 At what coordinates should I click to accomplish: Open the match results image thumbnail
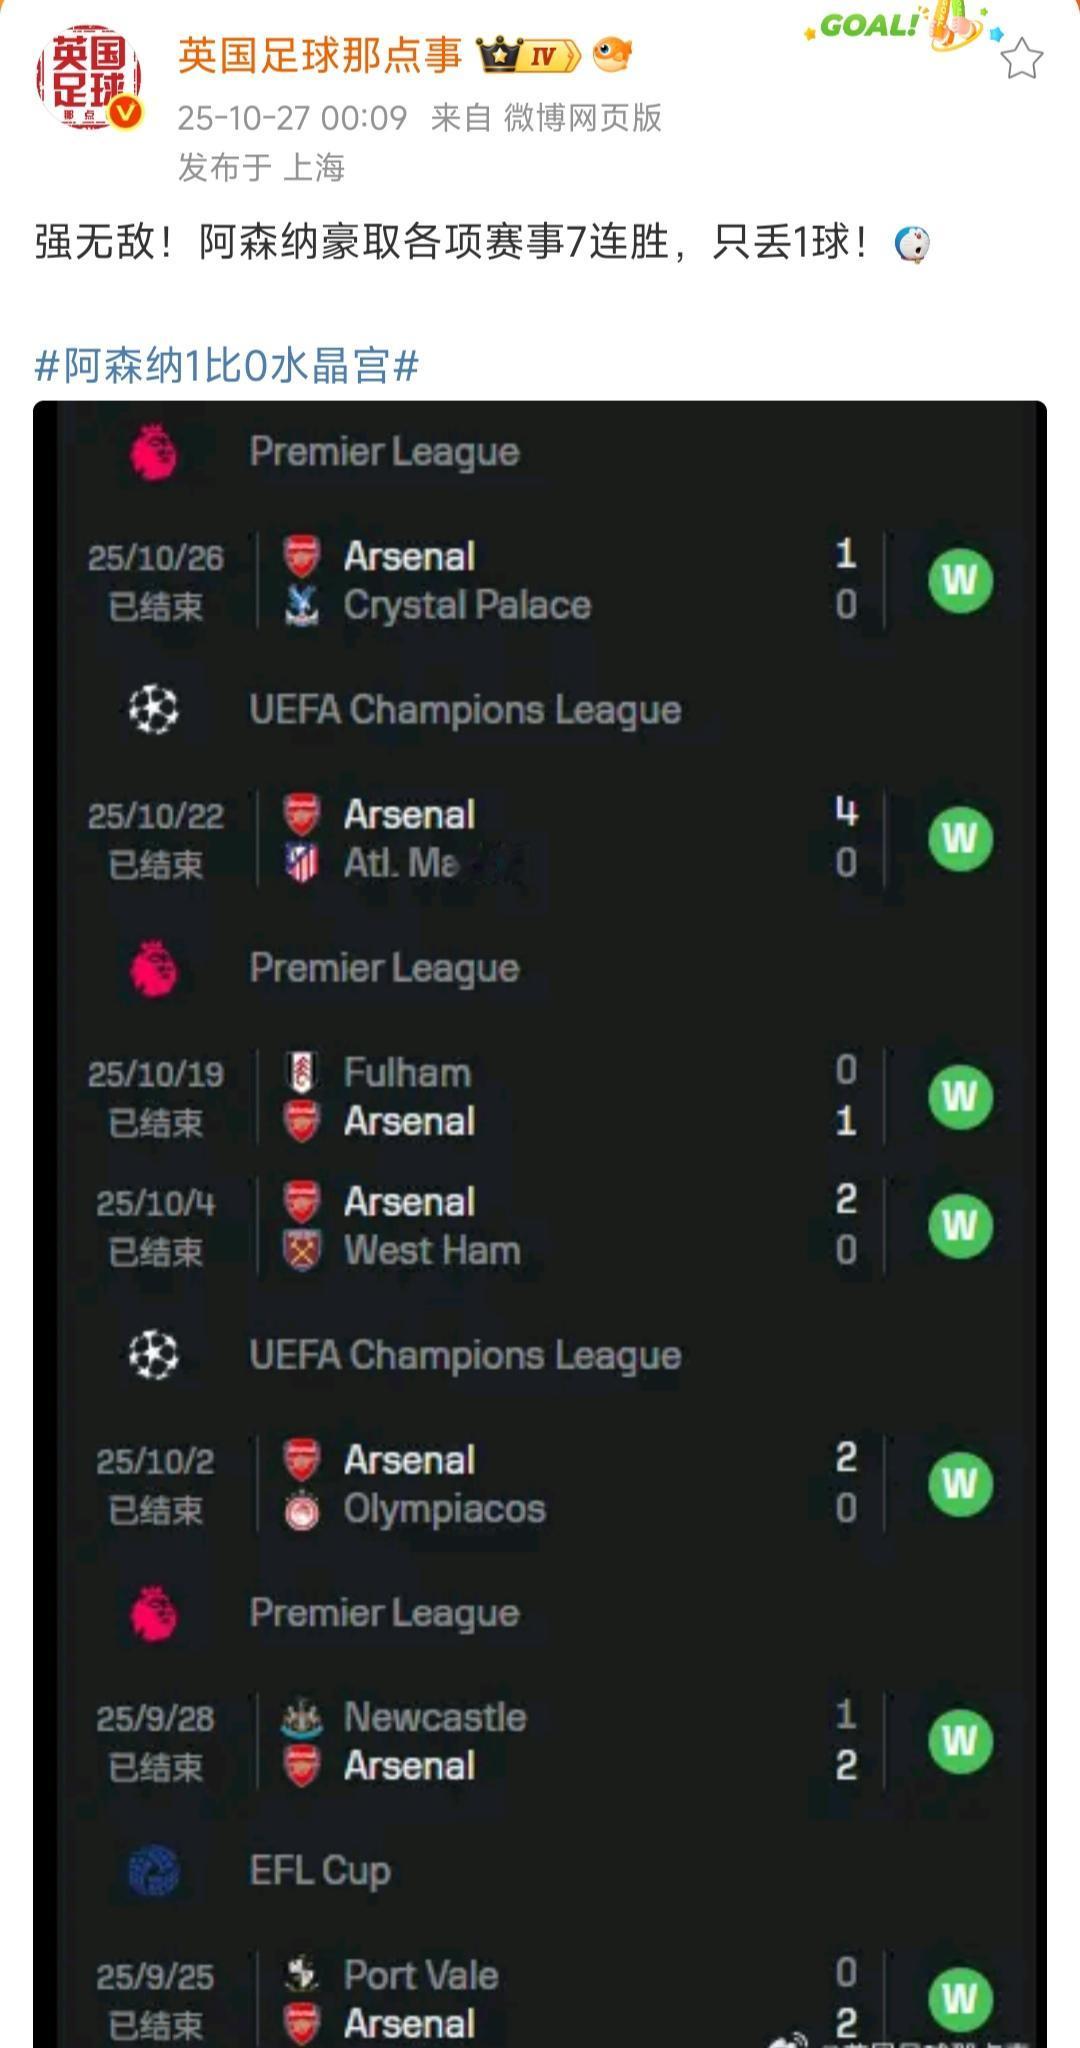(540, 1224)
